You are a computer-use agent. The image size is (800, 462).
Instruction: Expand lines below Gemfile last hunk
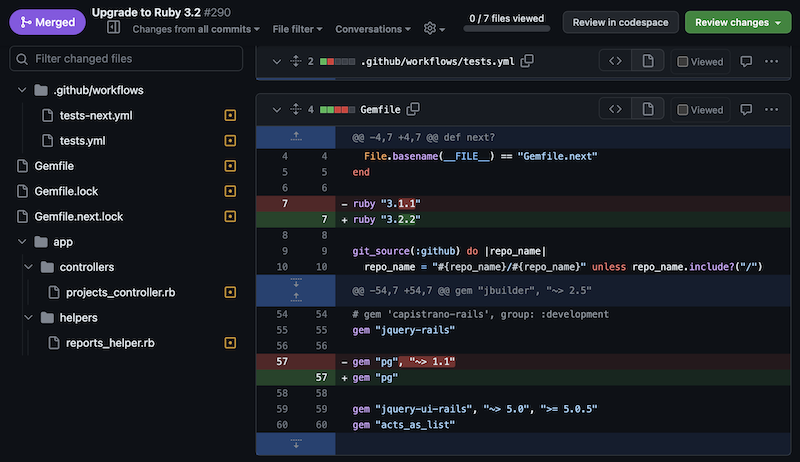click(296, 444)
